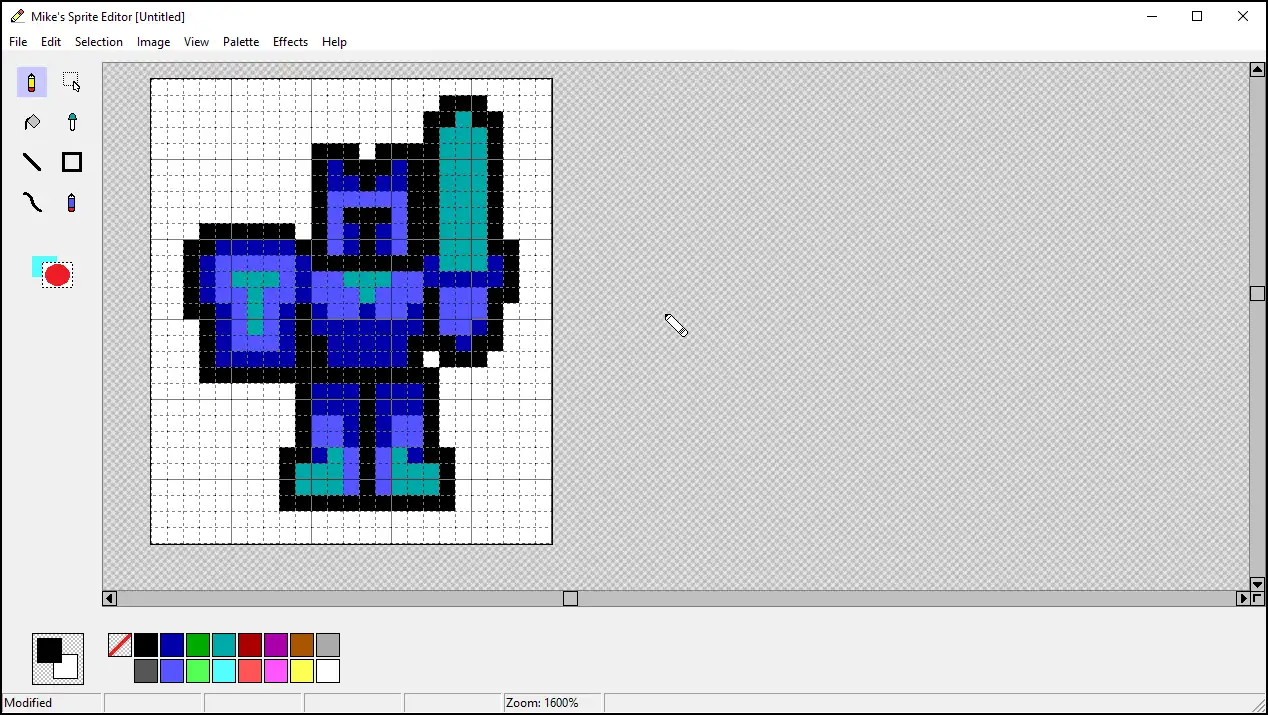Open the Edit menu

(x=51, y=42)
